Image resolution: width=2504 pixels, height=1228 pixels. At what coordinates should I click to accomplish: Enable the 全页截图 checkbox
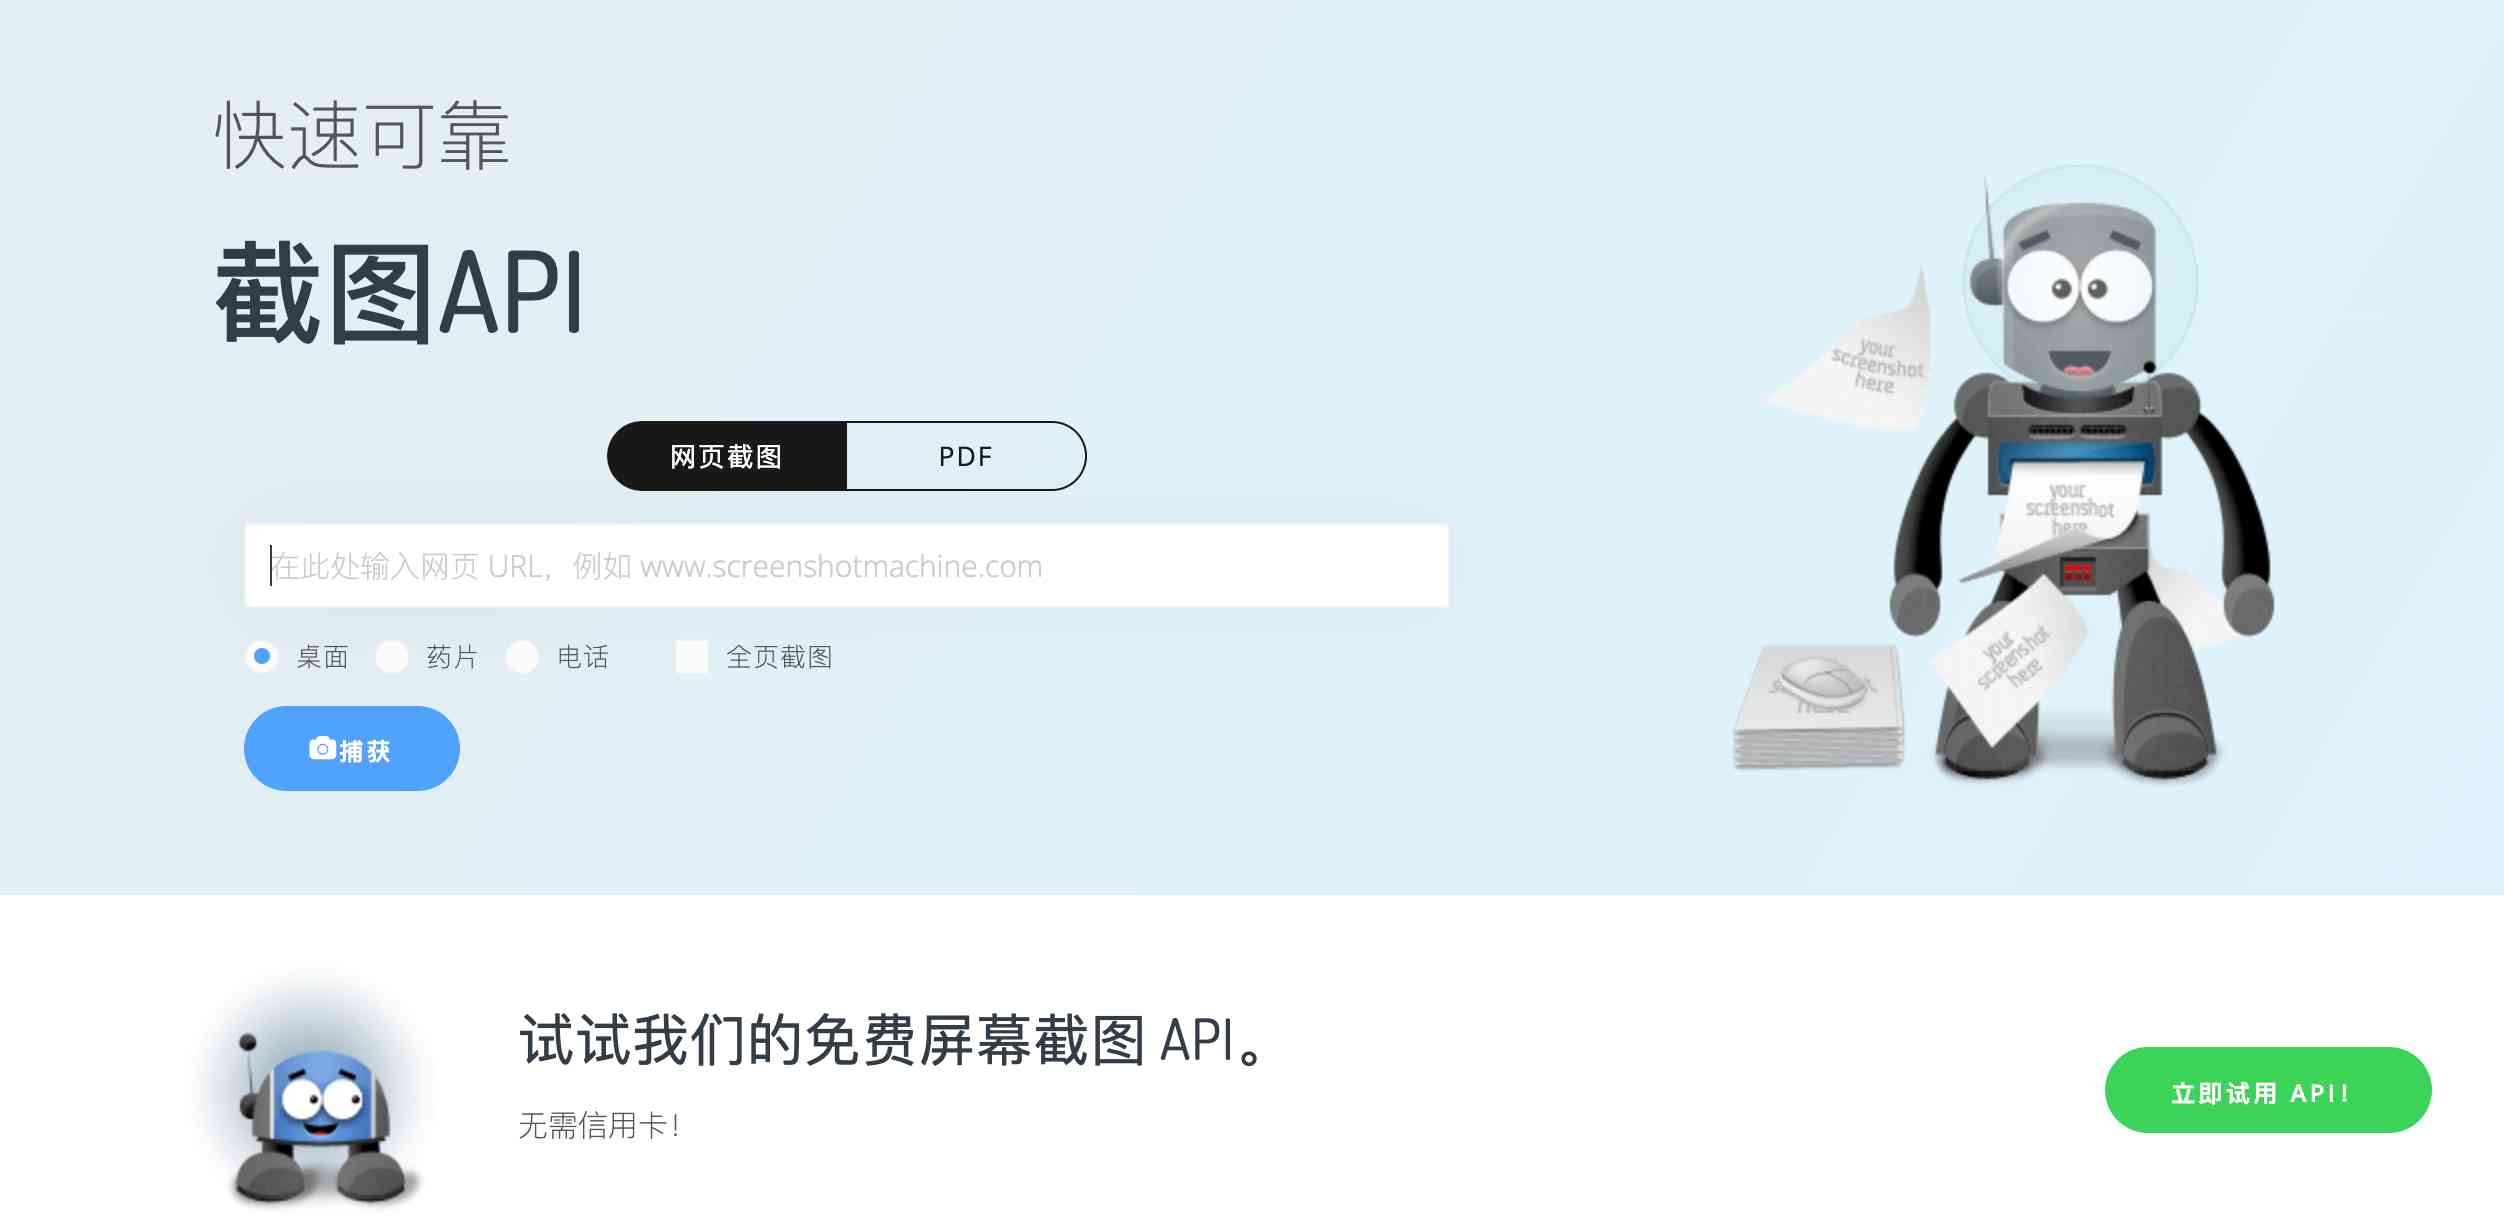[691, 657]
